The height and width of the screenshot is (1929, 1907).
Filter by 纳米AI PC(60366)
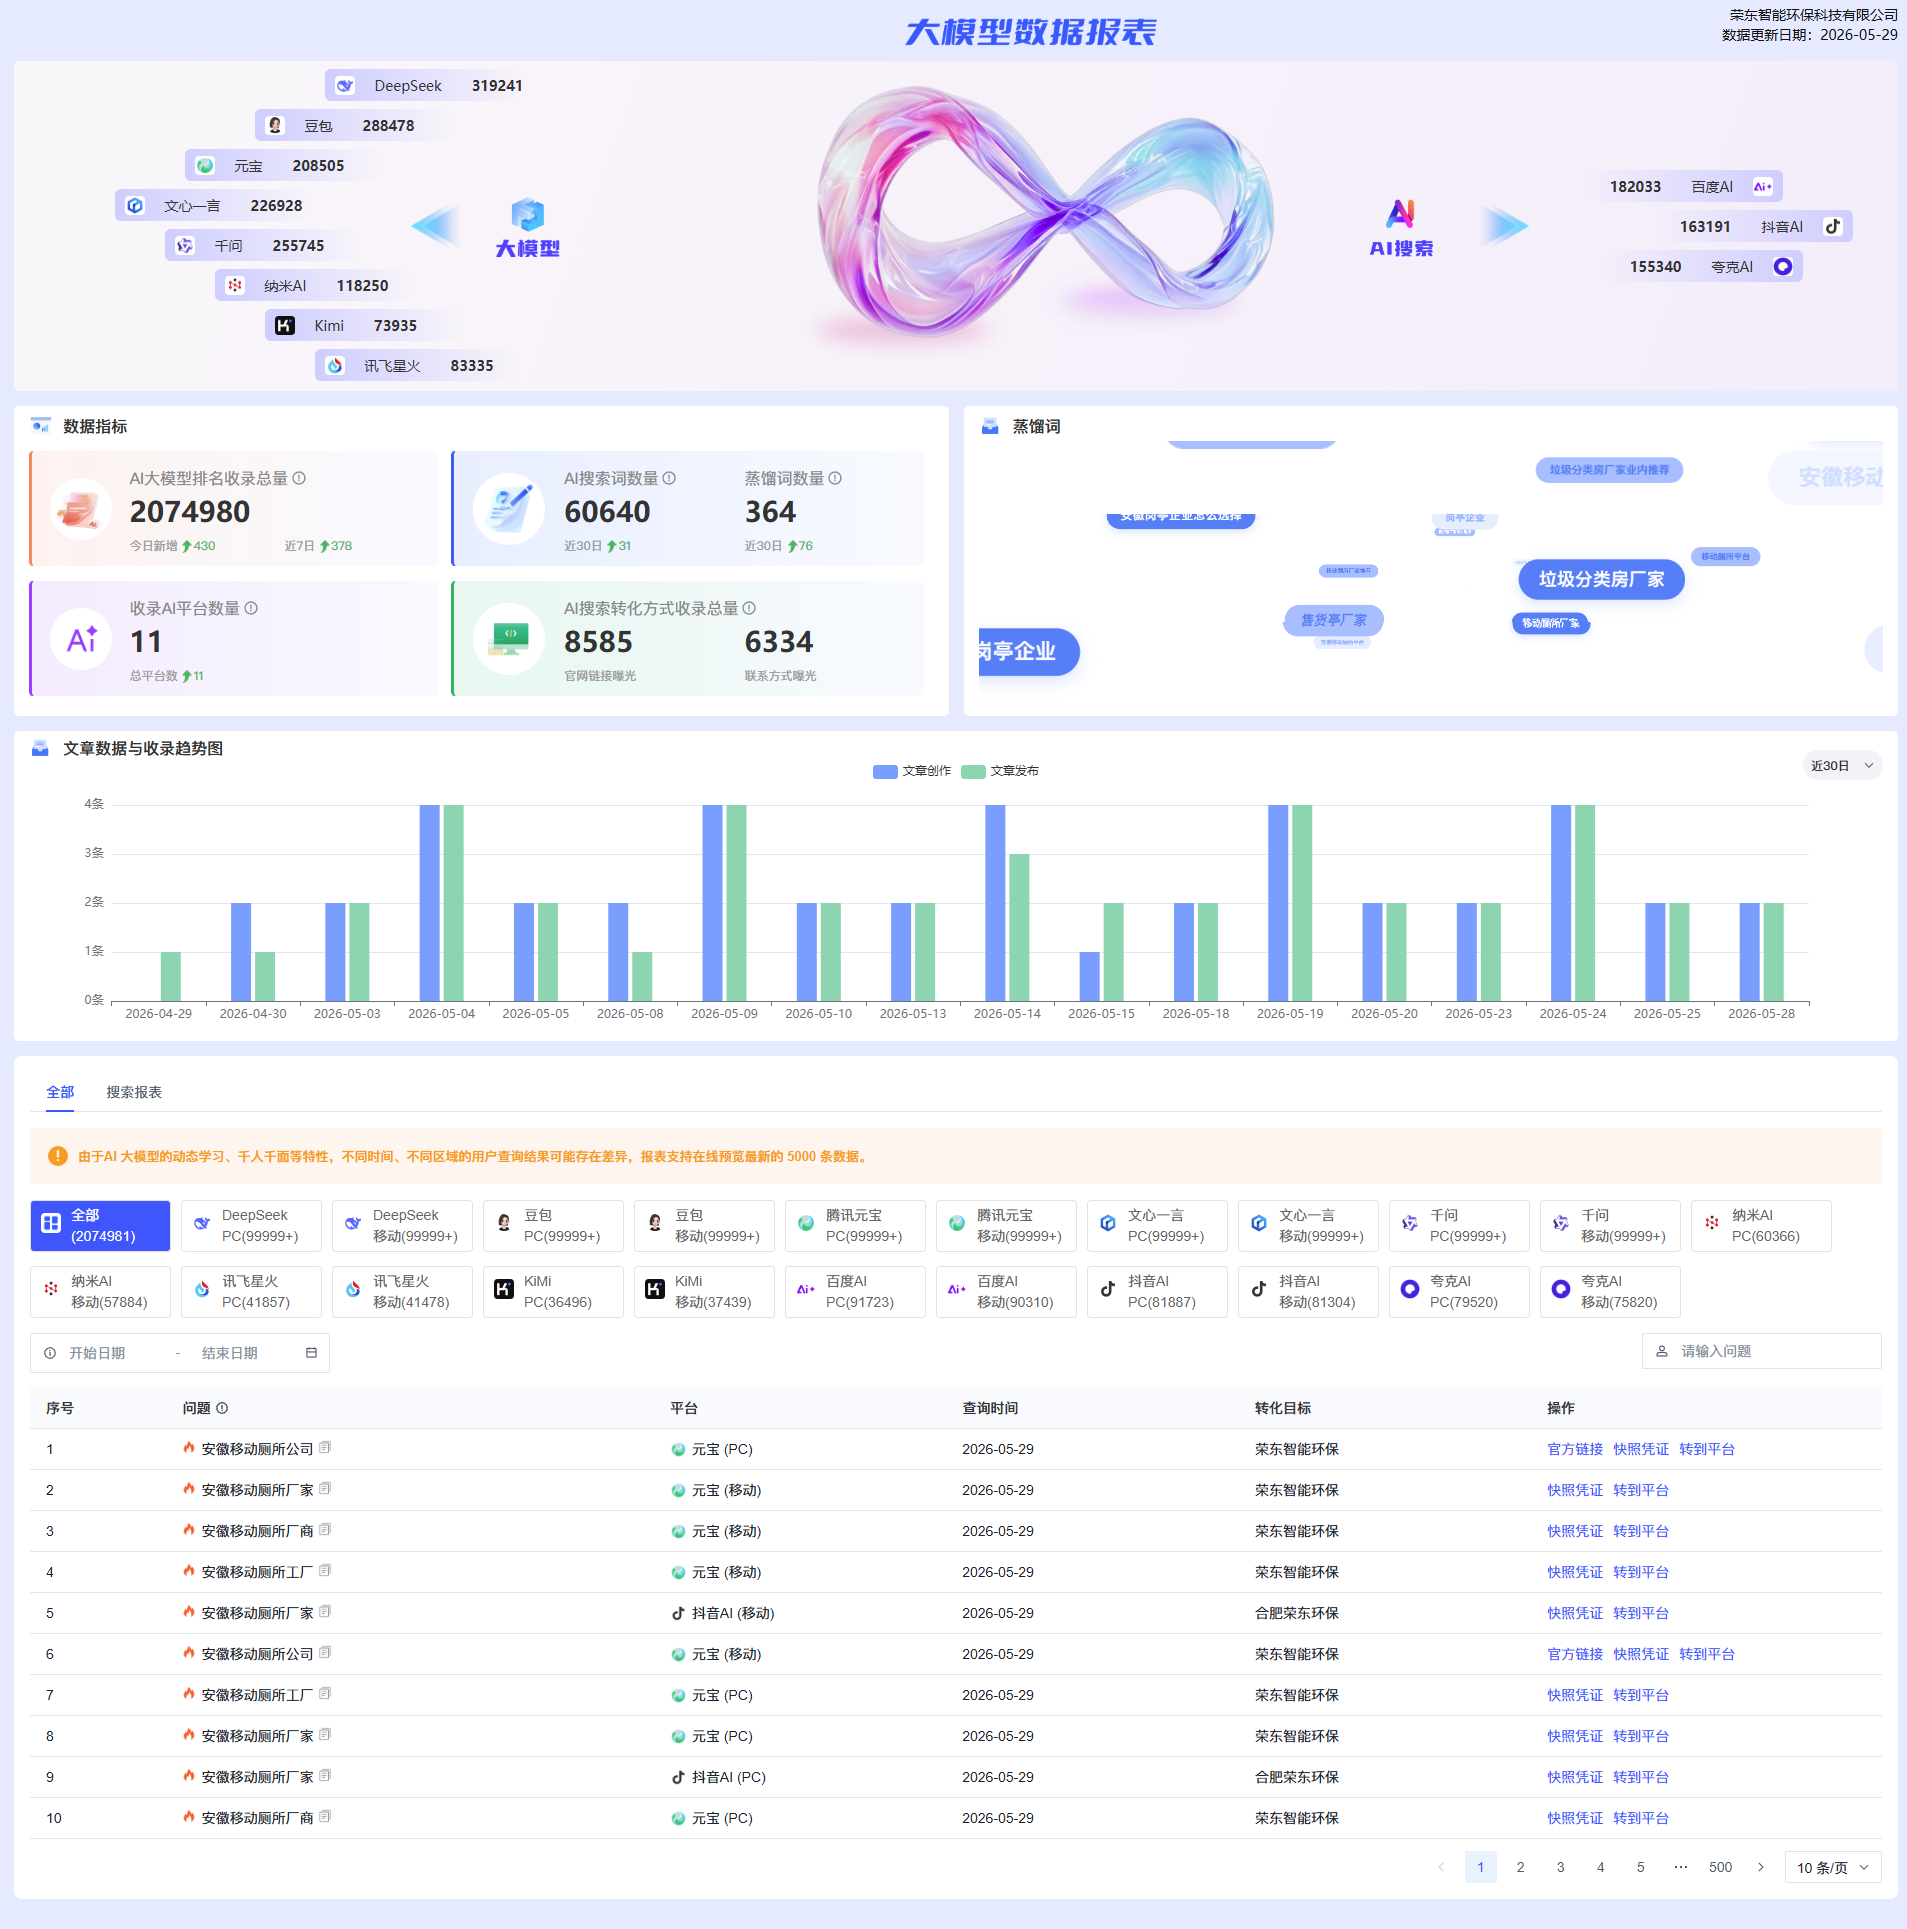(x=1761, y=1226)
